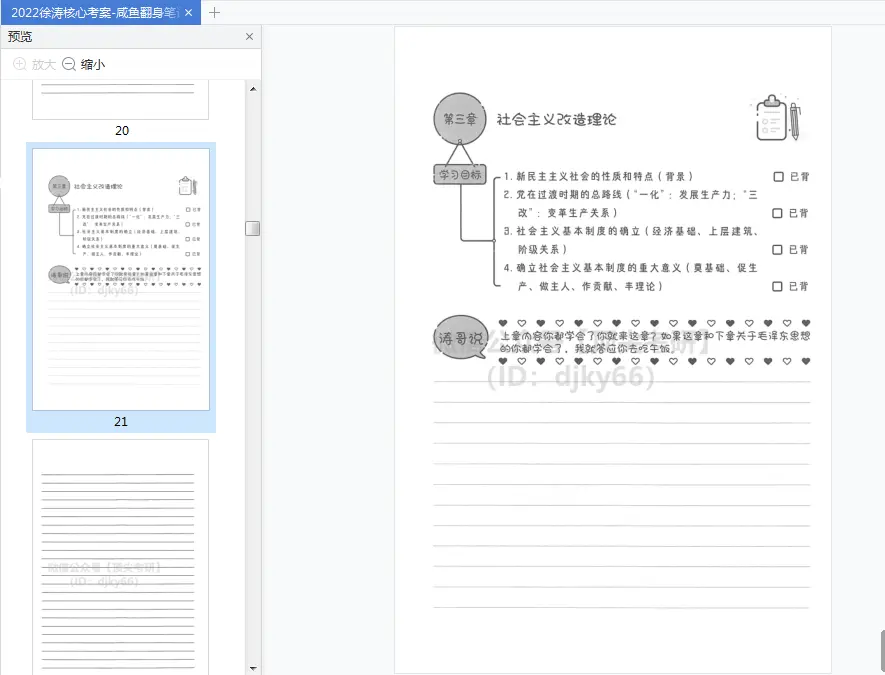Screen dimensions: 885x675
Task: Click the 涛哥说 speech bubble
Action: [461, 338]
